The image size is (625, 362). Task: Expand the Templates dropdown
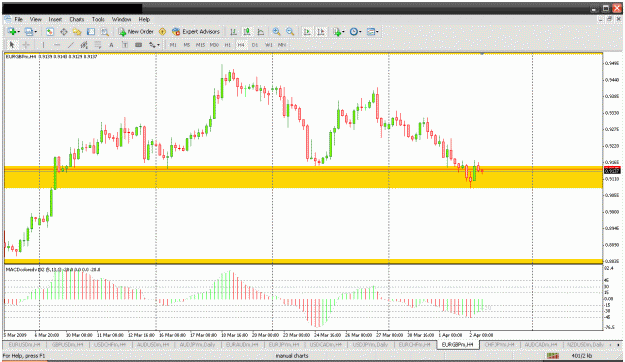point(377,32)
